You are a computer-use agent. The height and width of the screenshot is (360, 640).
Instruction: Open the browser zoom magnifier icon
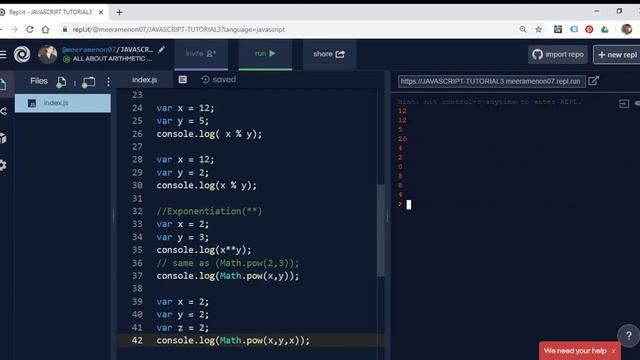pos(523,29)
